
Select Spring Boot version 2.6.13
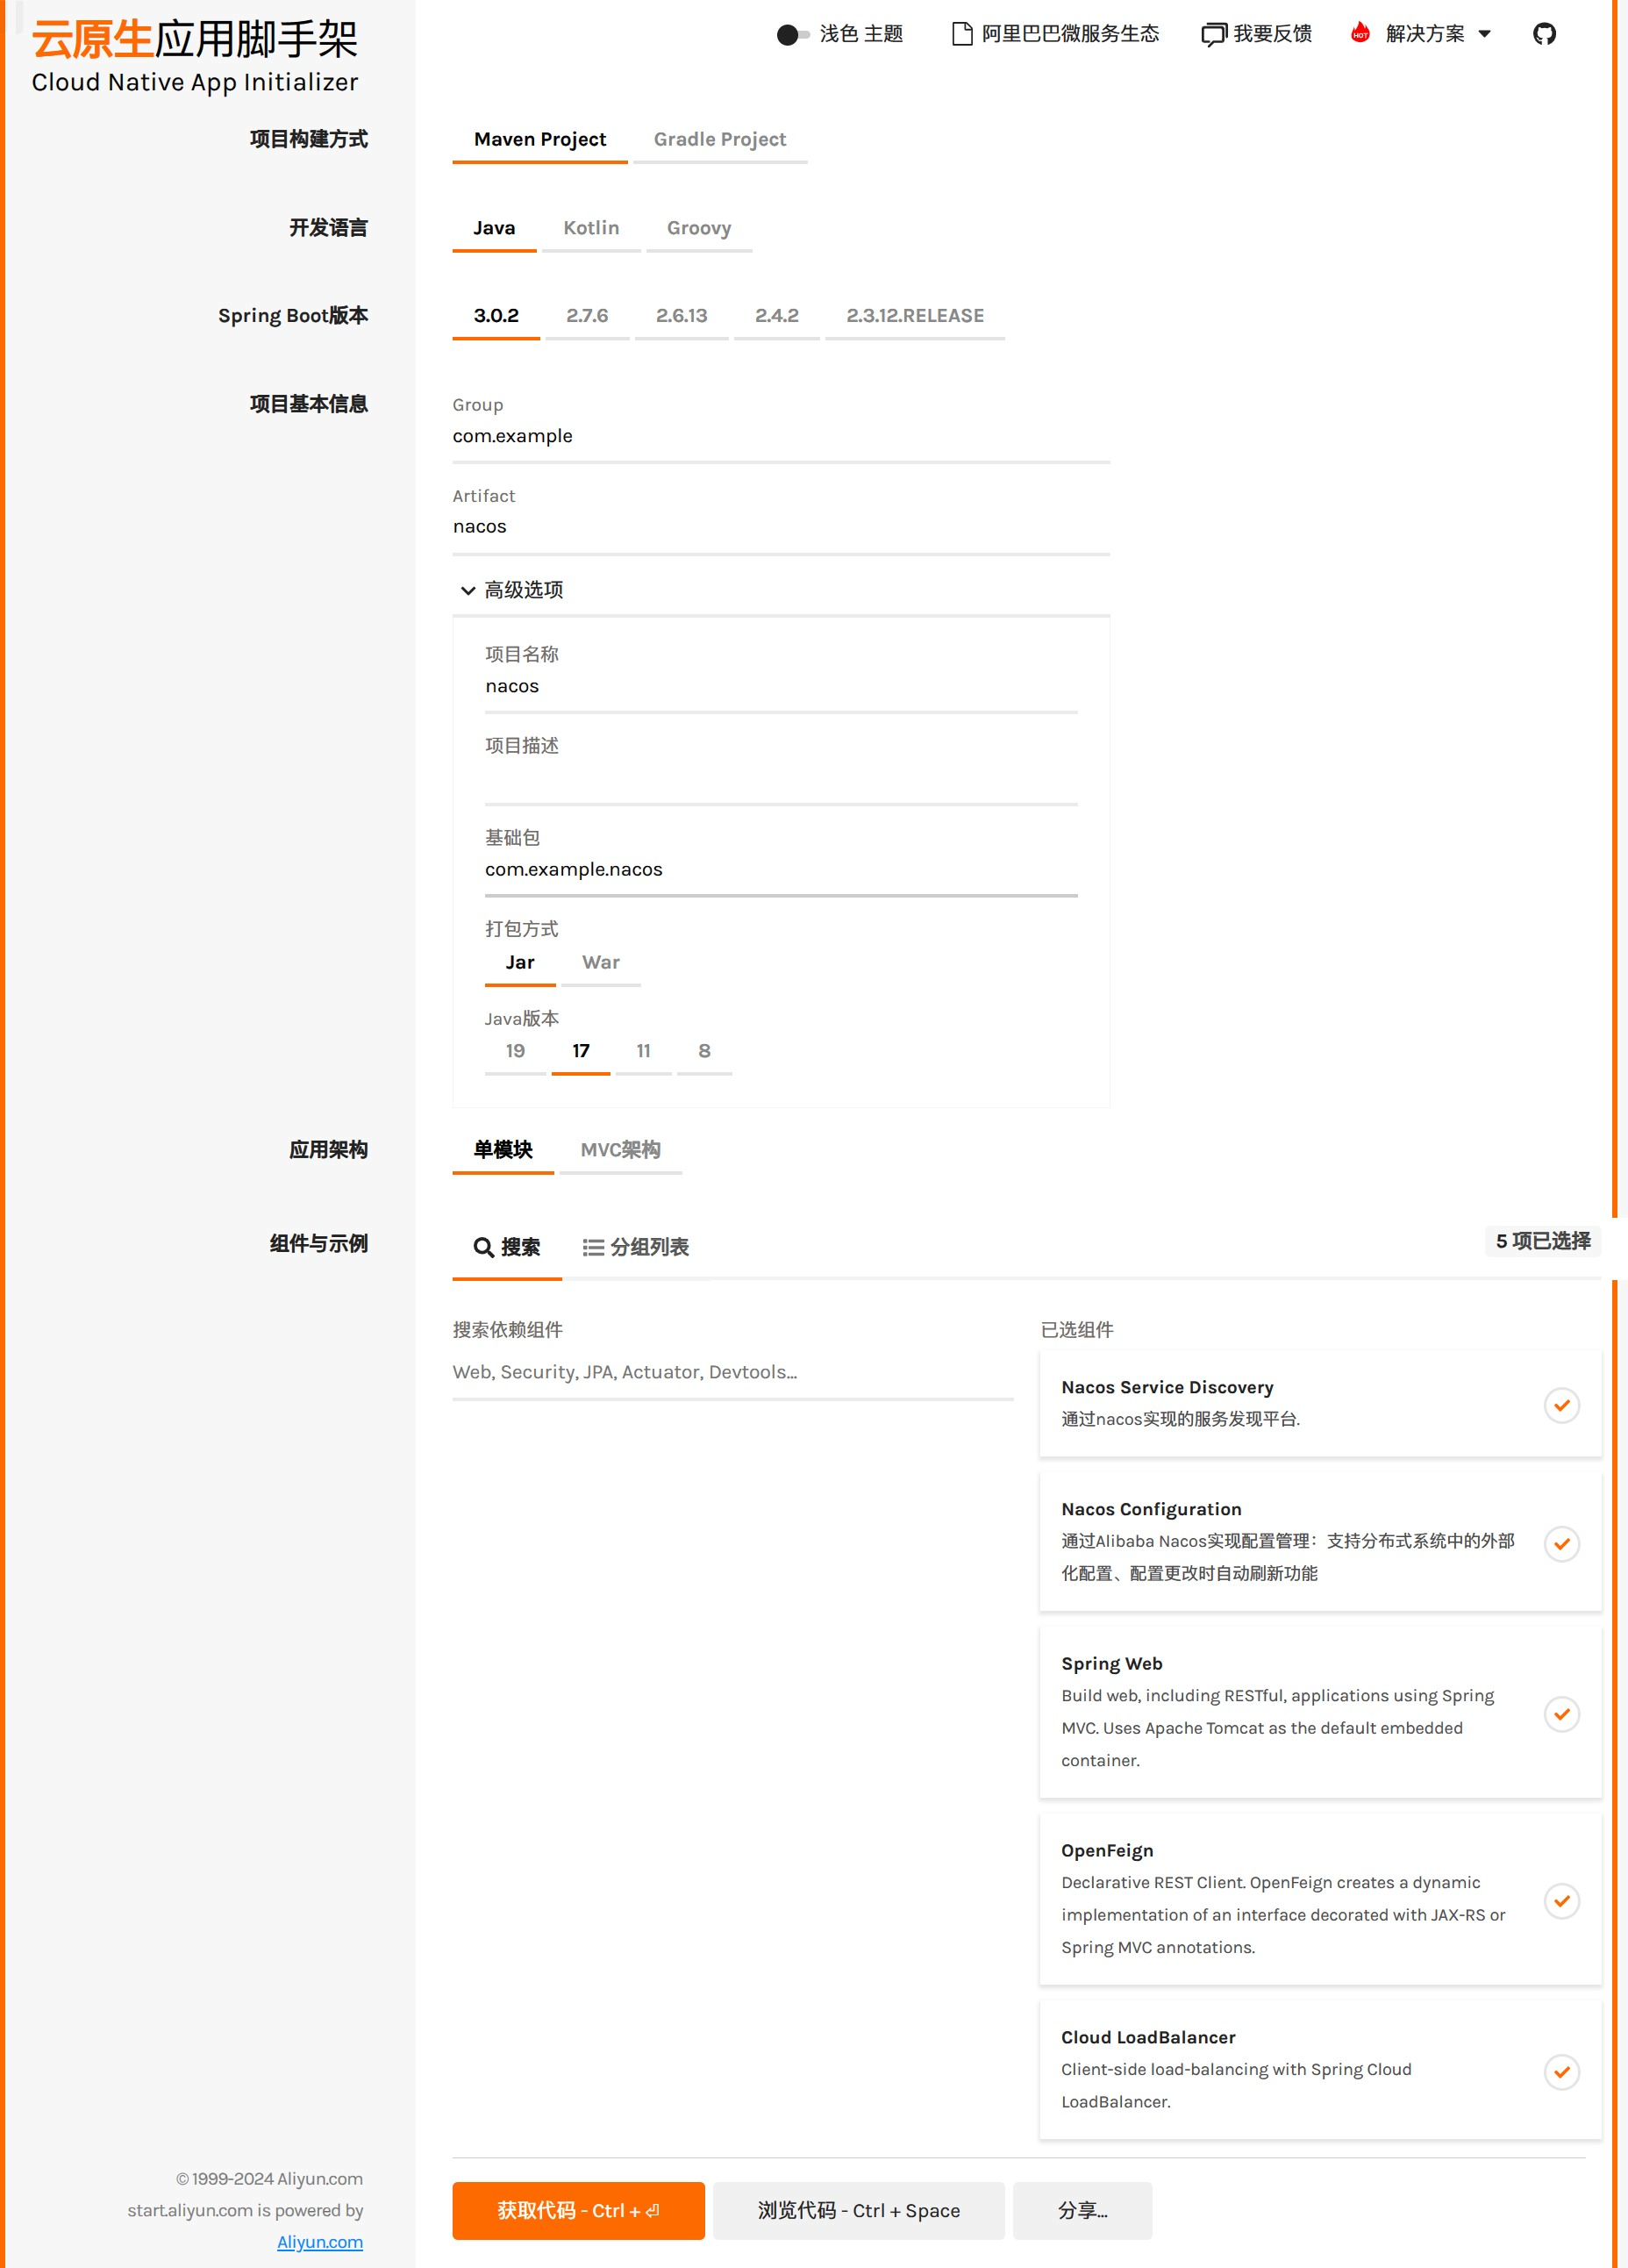coord(682,316)
